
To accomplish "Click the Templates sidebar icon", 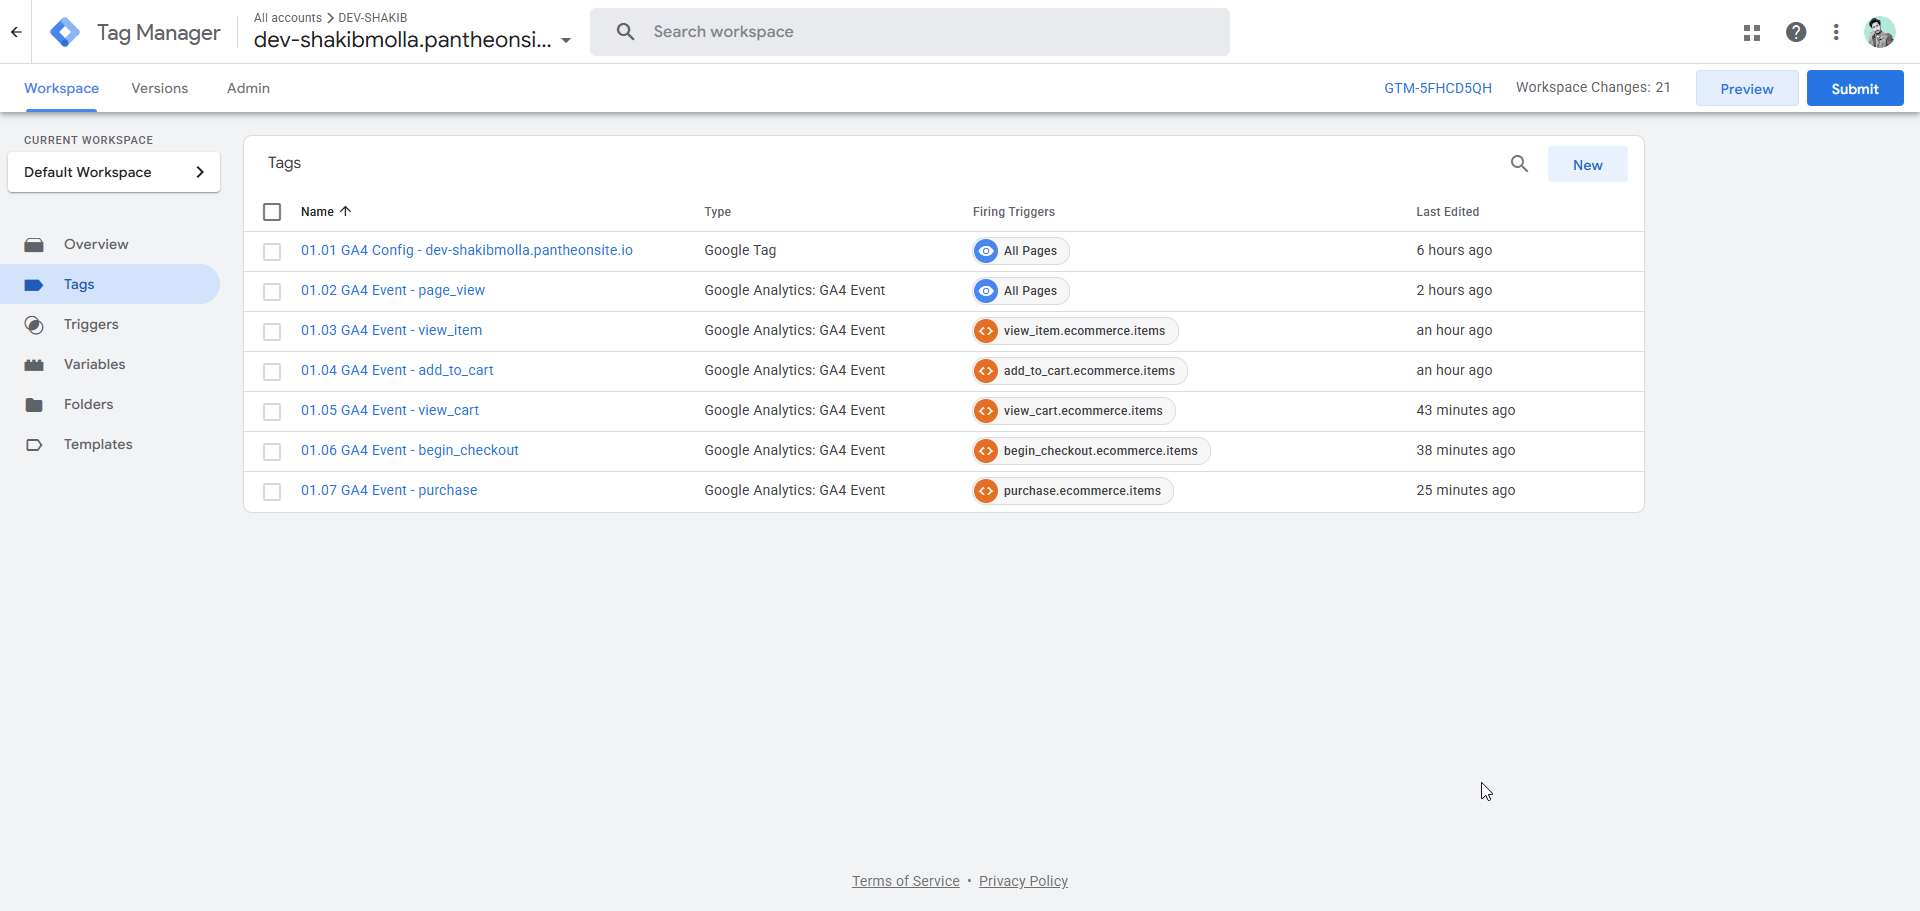I will (34, 445).
